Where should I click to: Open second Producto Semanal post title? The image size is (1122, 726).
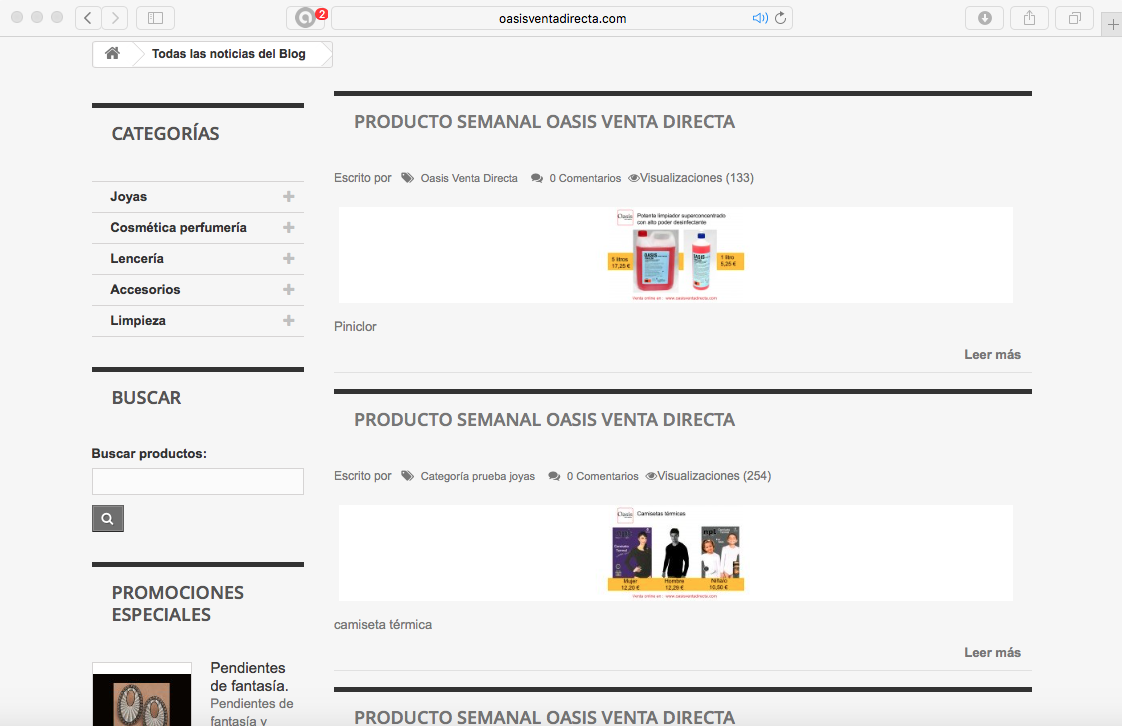(545, 420)
